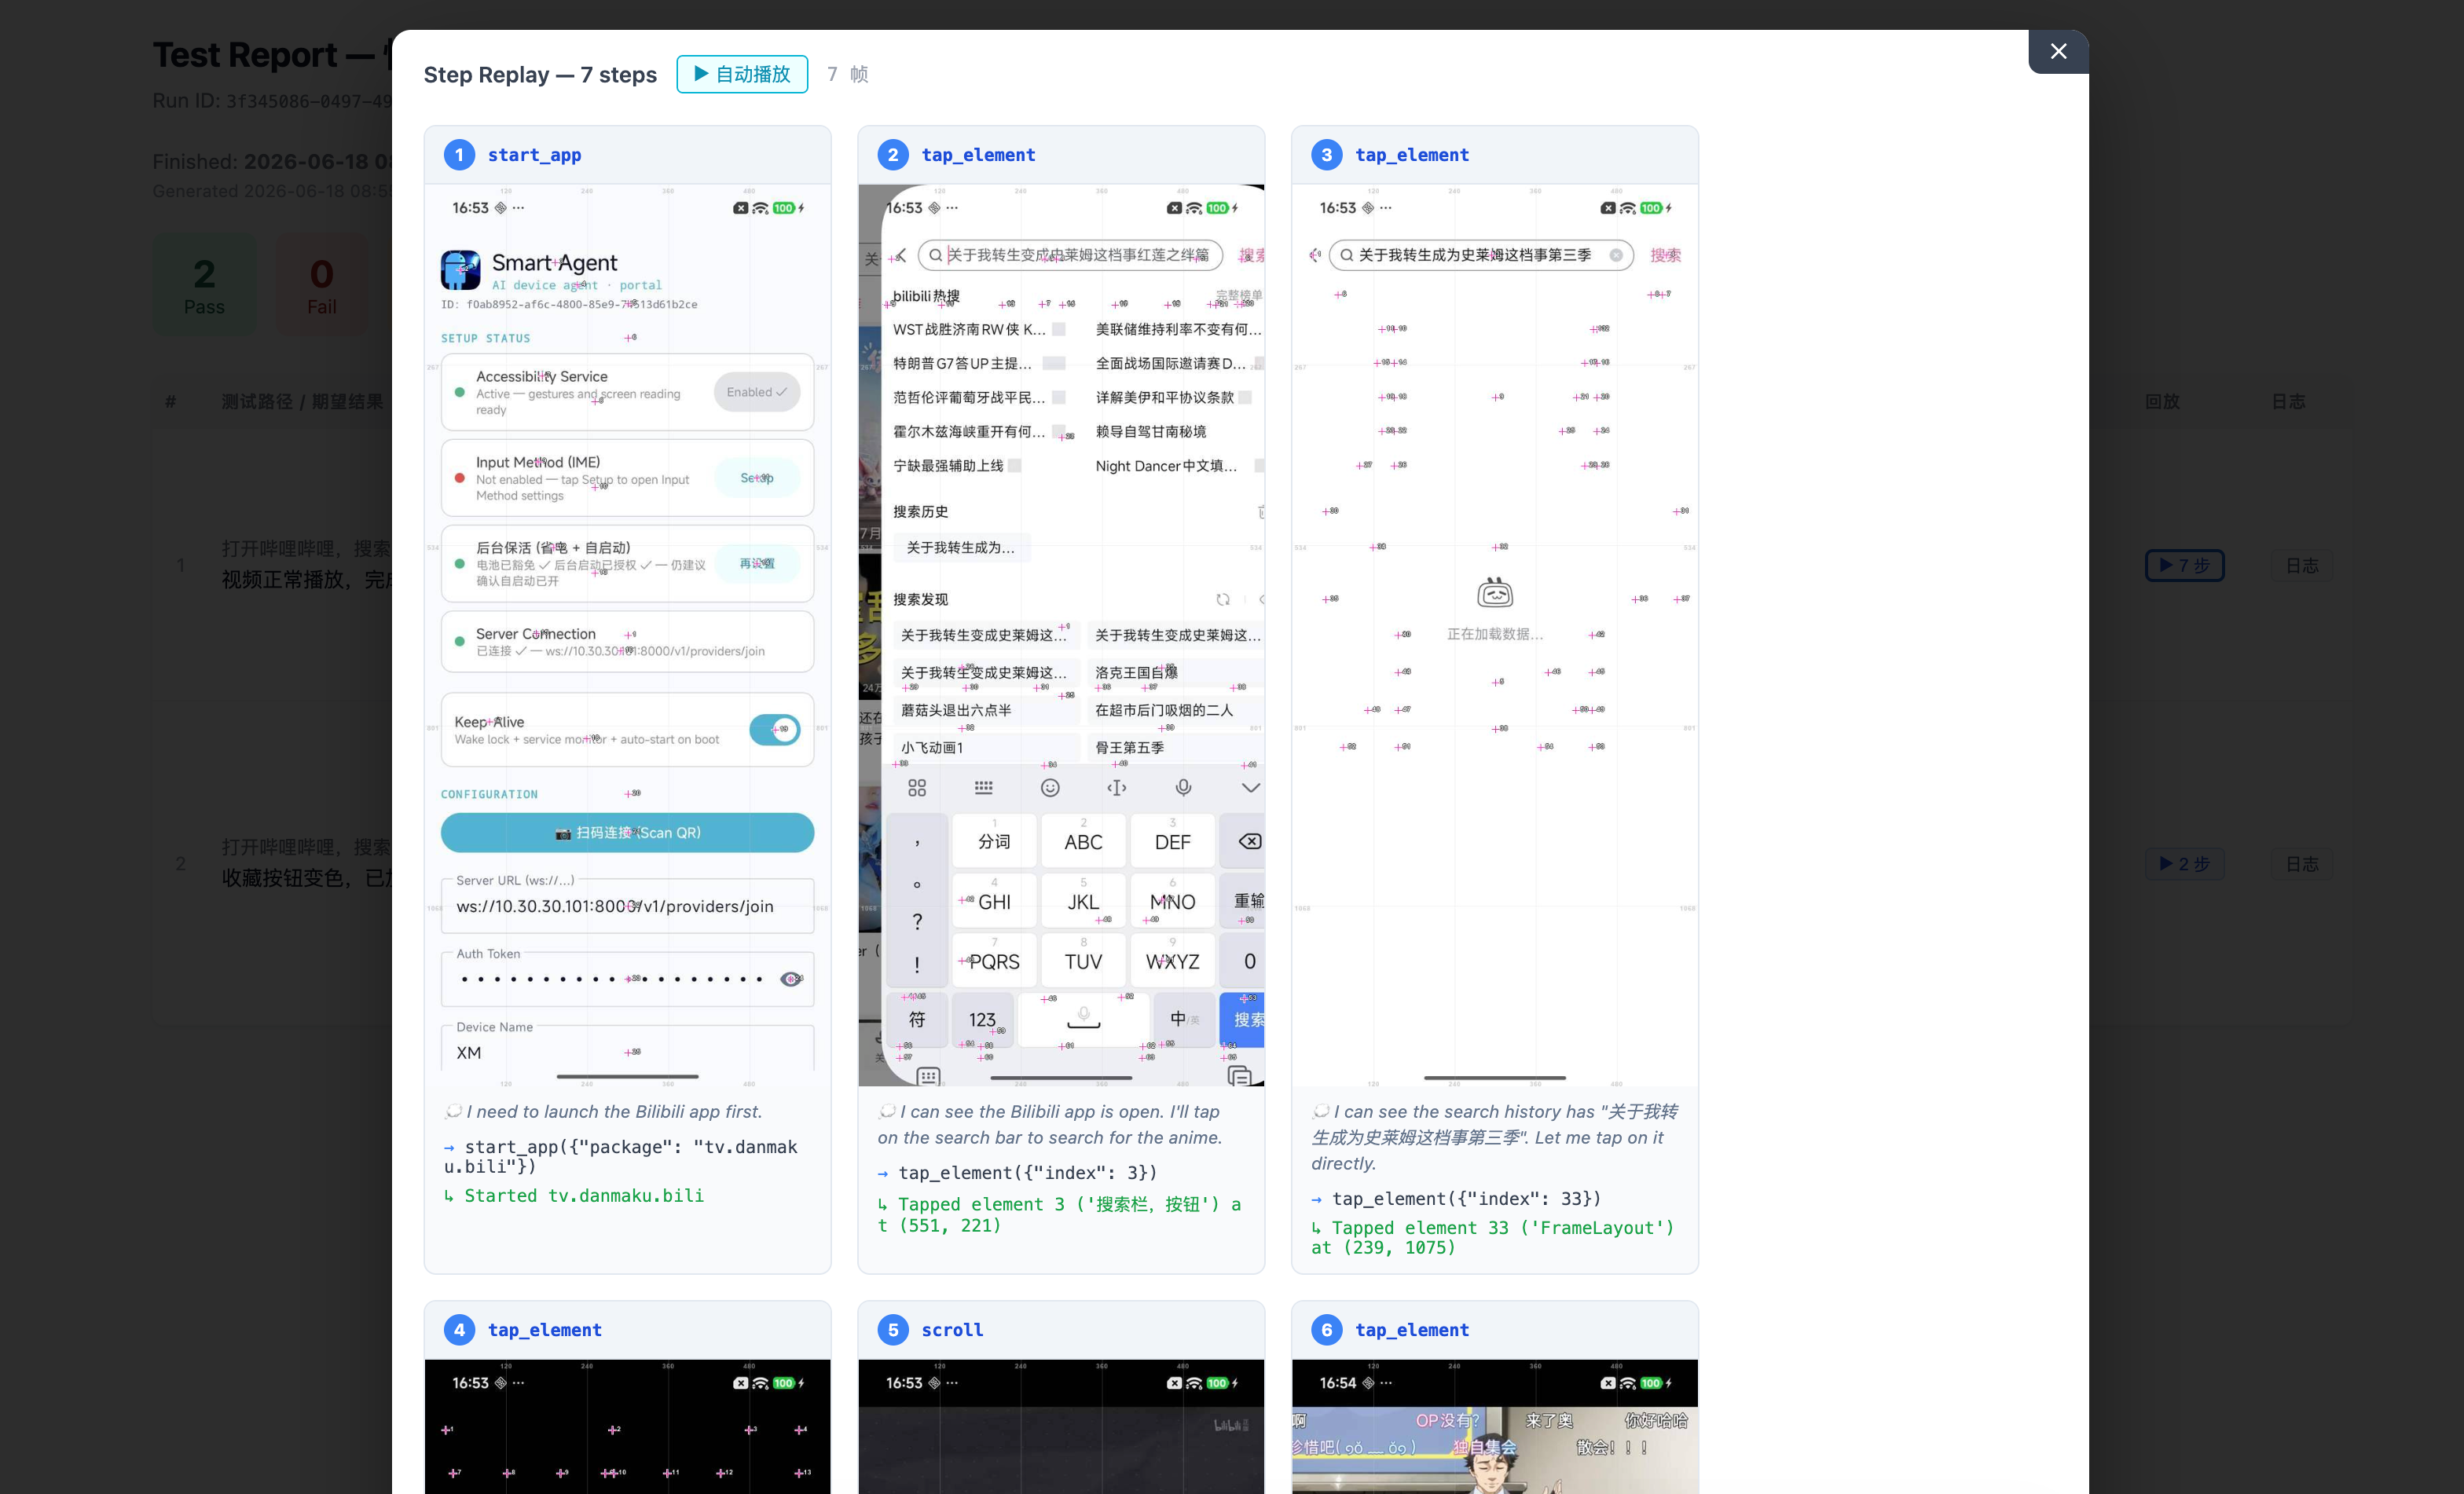This screenshot has height=1494, width=2464.
Task: Open the 2 步 replay in the report
Action: point(2185,864)
